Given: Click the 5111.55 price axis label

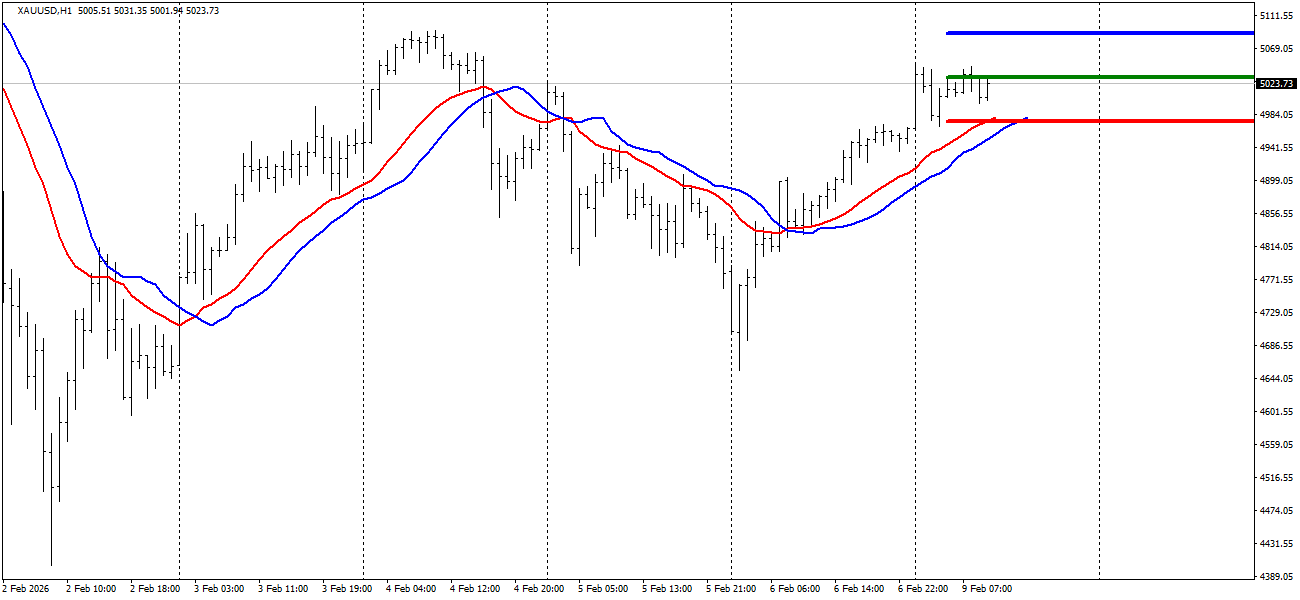Looking at the screenshot, I should pyautogui.click(x=1277, y=16).
